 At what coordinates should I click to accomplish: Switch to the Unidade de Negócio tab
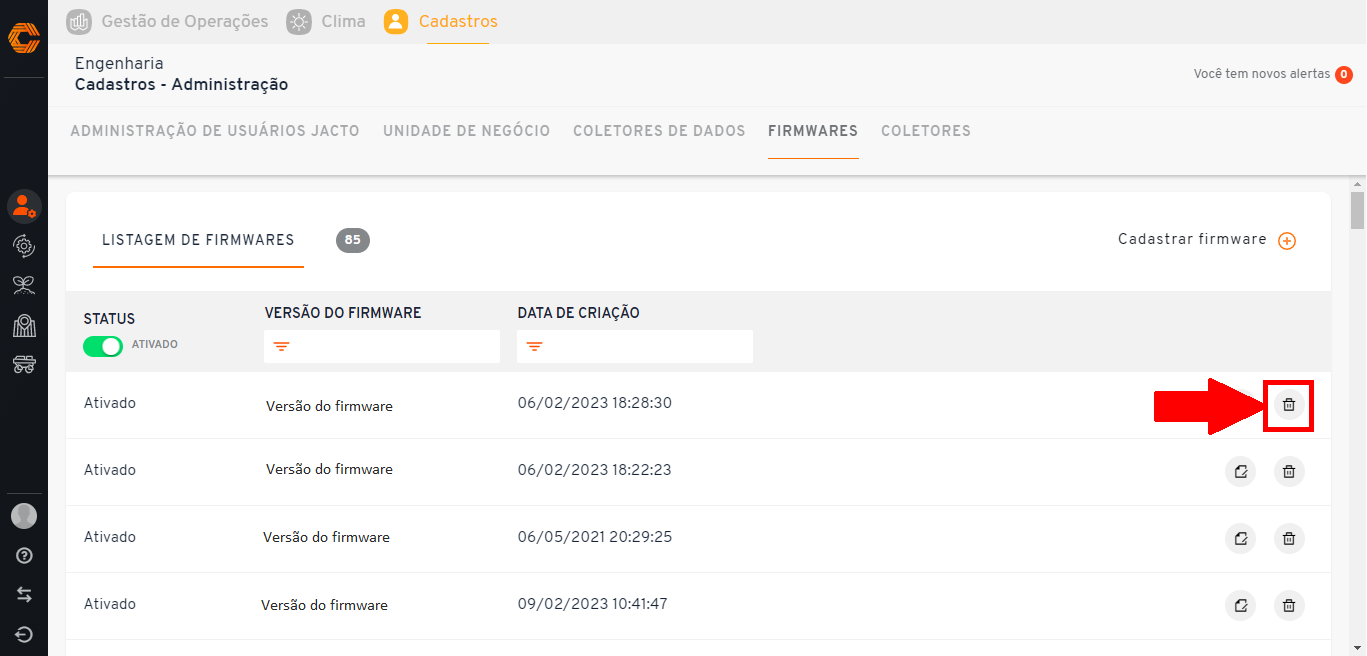(x=466, y=131)
